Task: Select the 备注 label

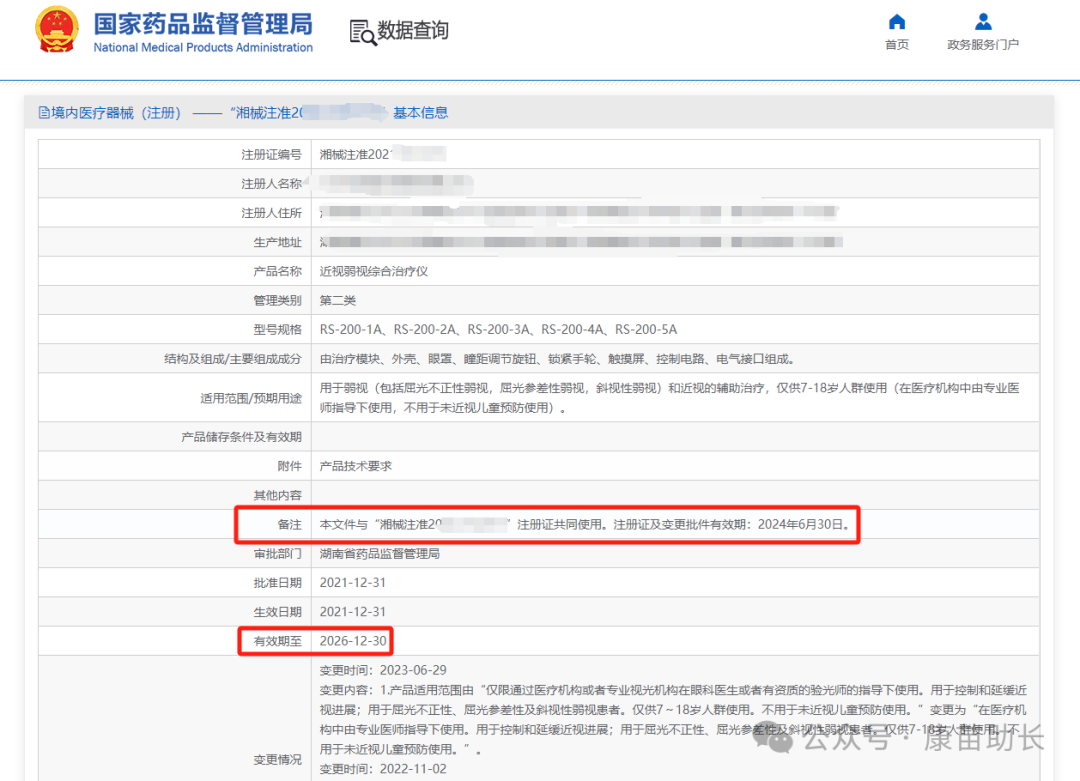Action: click(289, 525)
